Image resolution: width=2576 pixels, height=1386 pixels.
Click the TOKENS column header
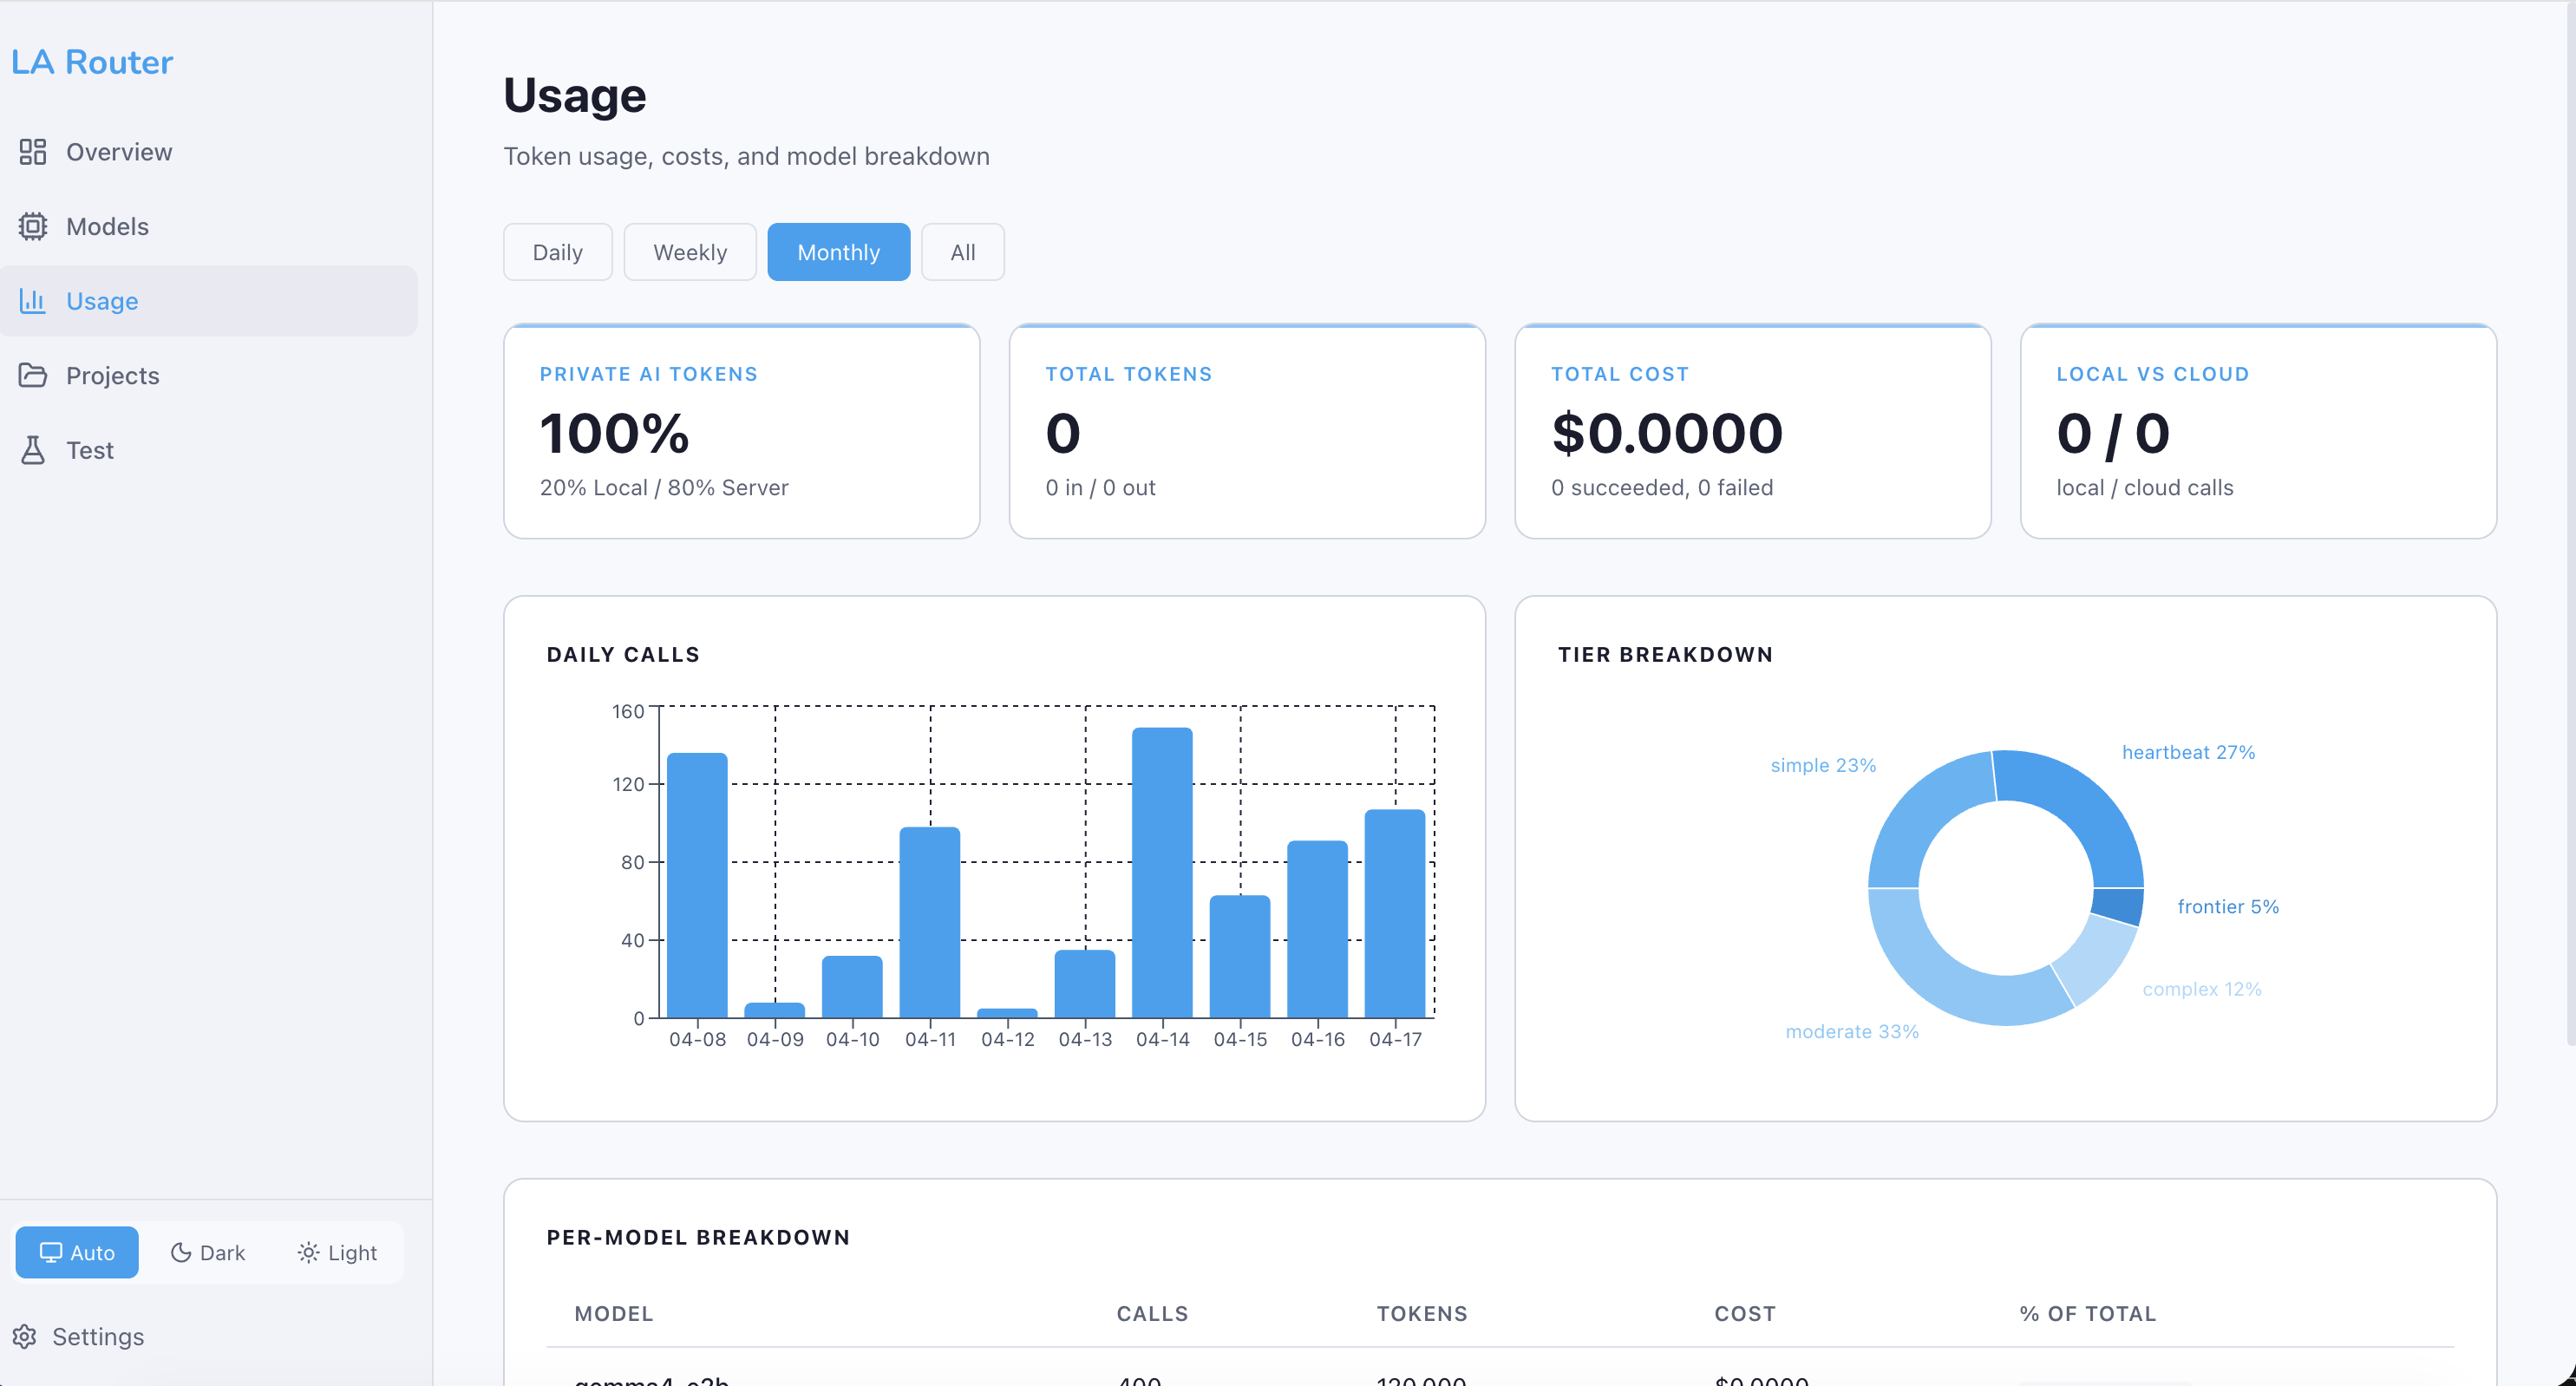point(1422,1314)
